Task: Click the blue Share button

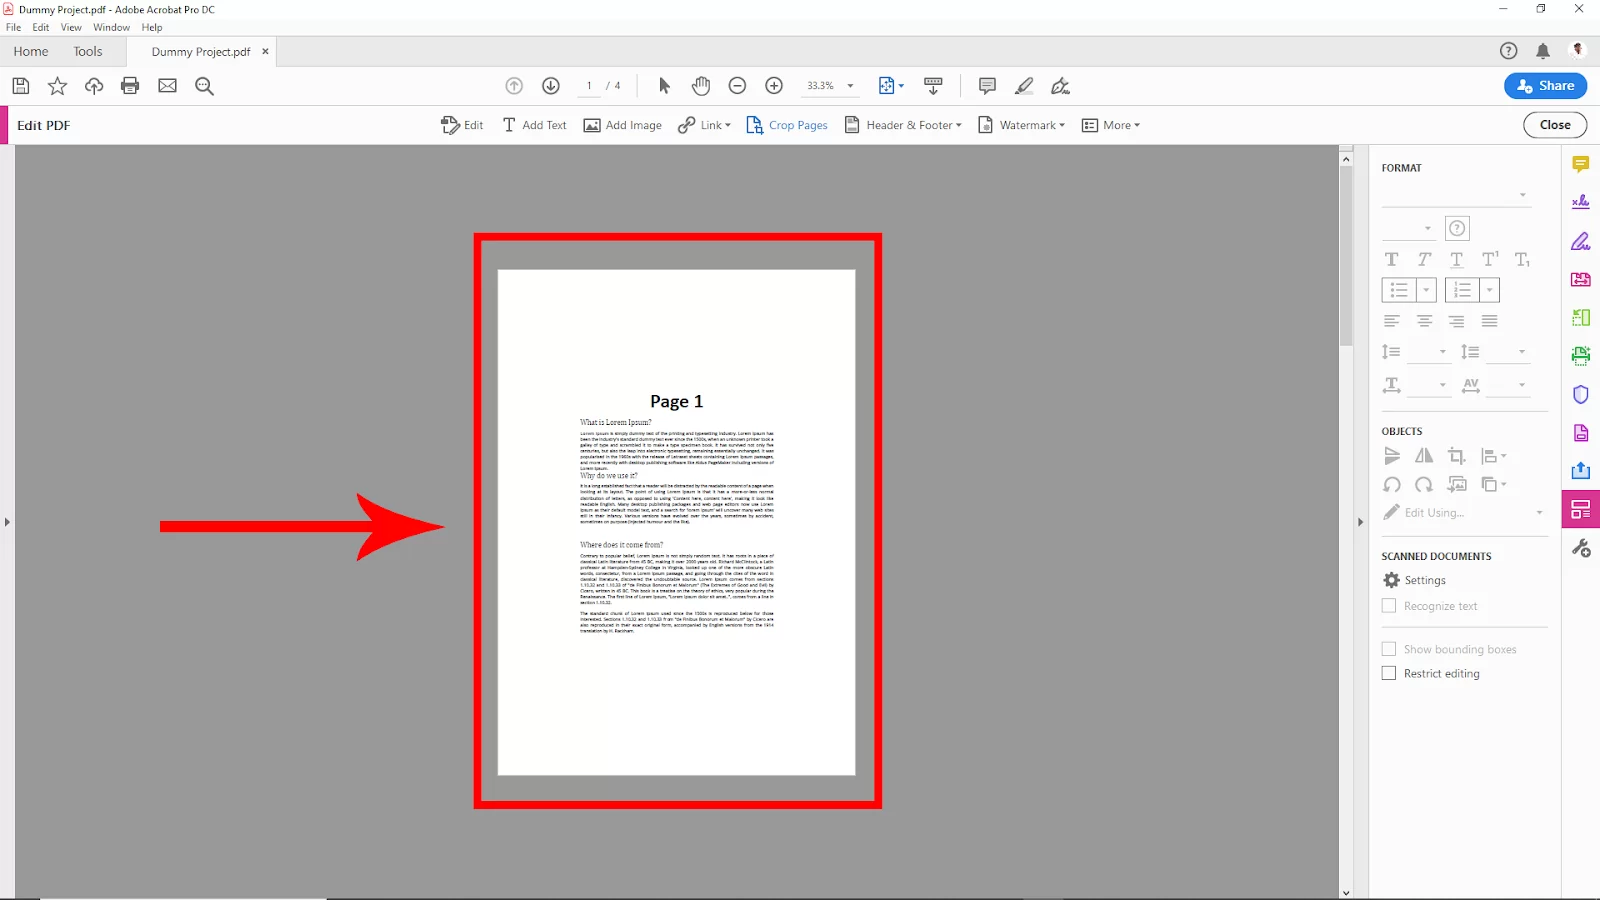Action: pos(1545,86)
